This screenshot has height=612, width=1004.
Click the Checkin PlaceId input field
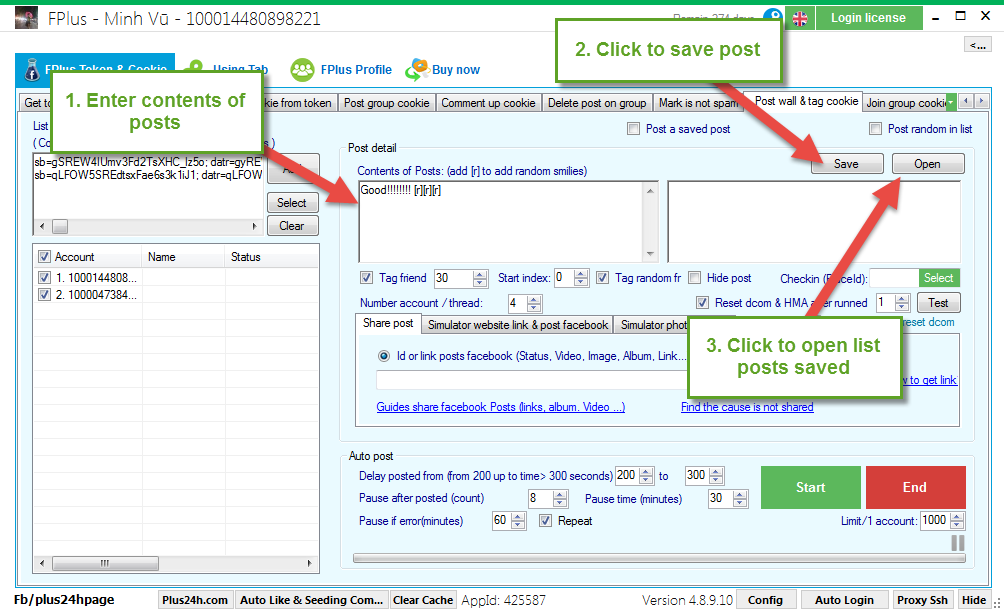(894, 278)
